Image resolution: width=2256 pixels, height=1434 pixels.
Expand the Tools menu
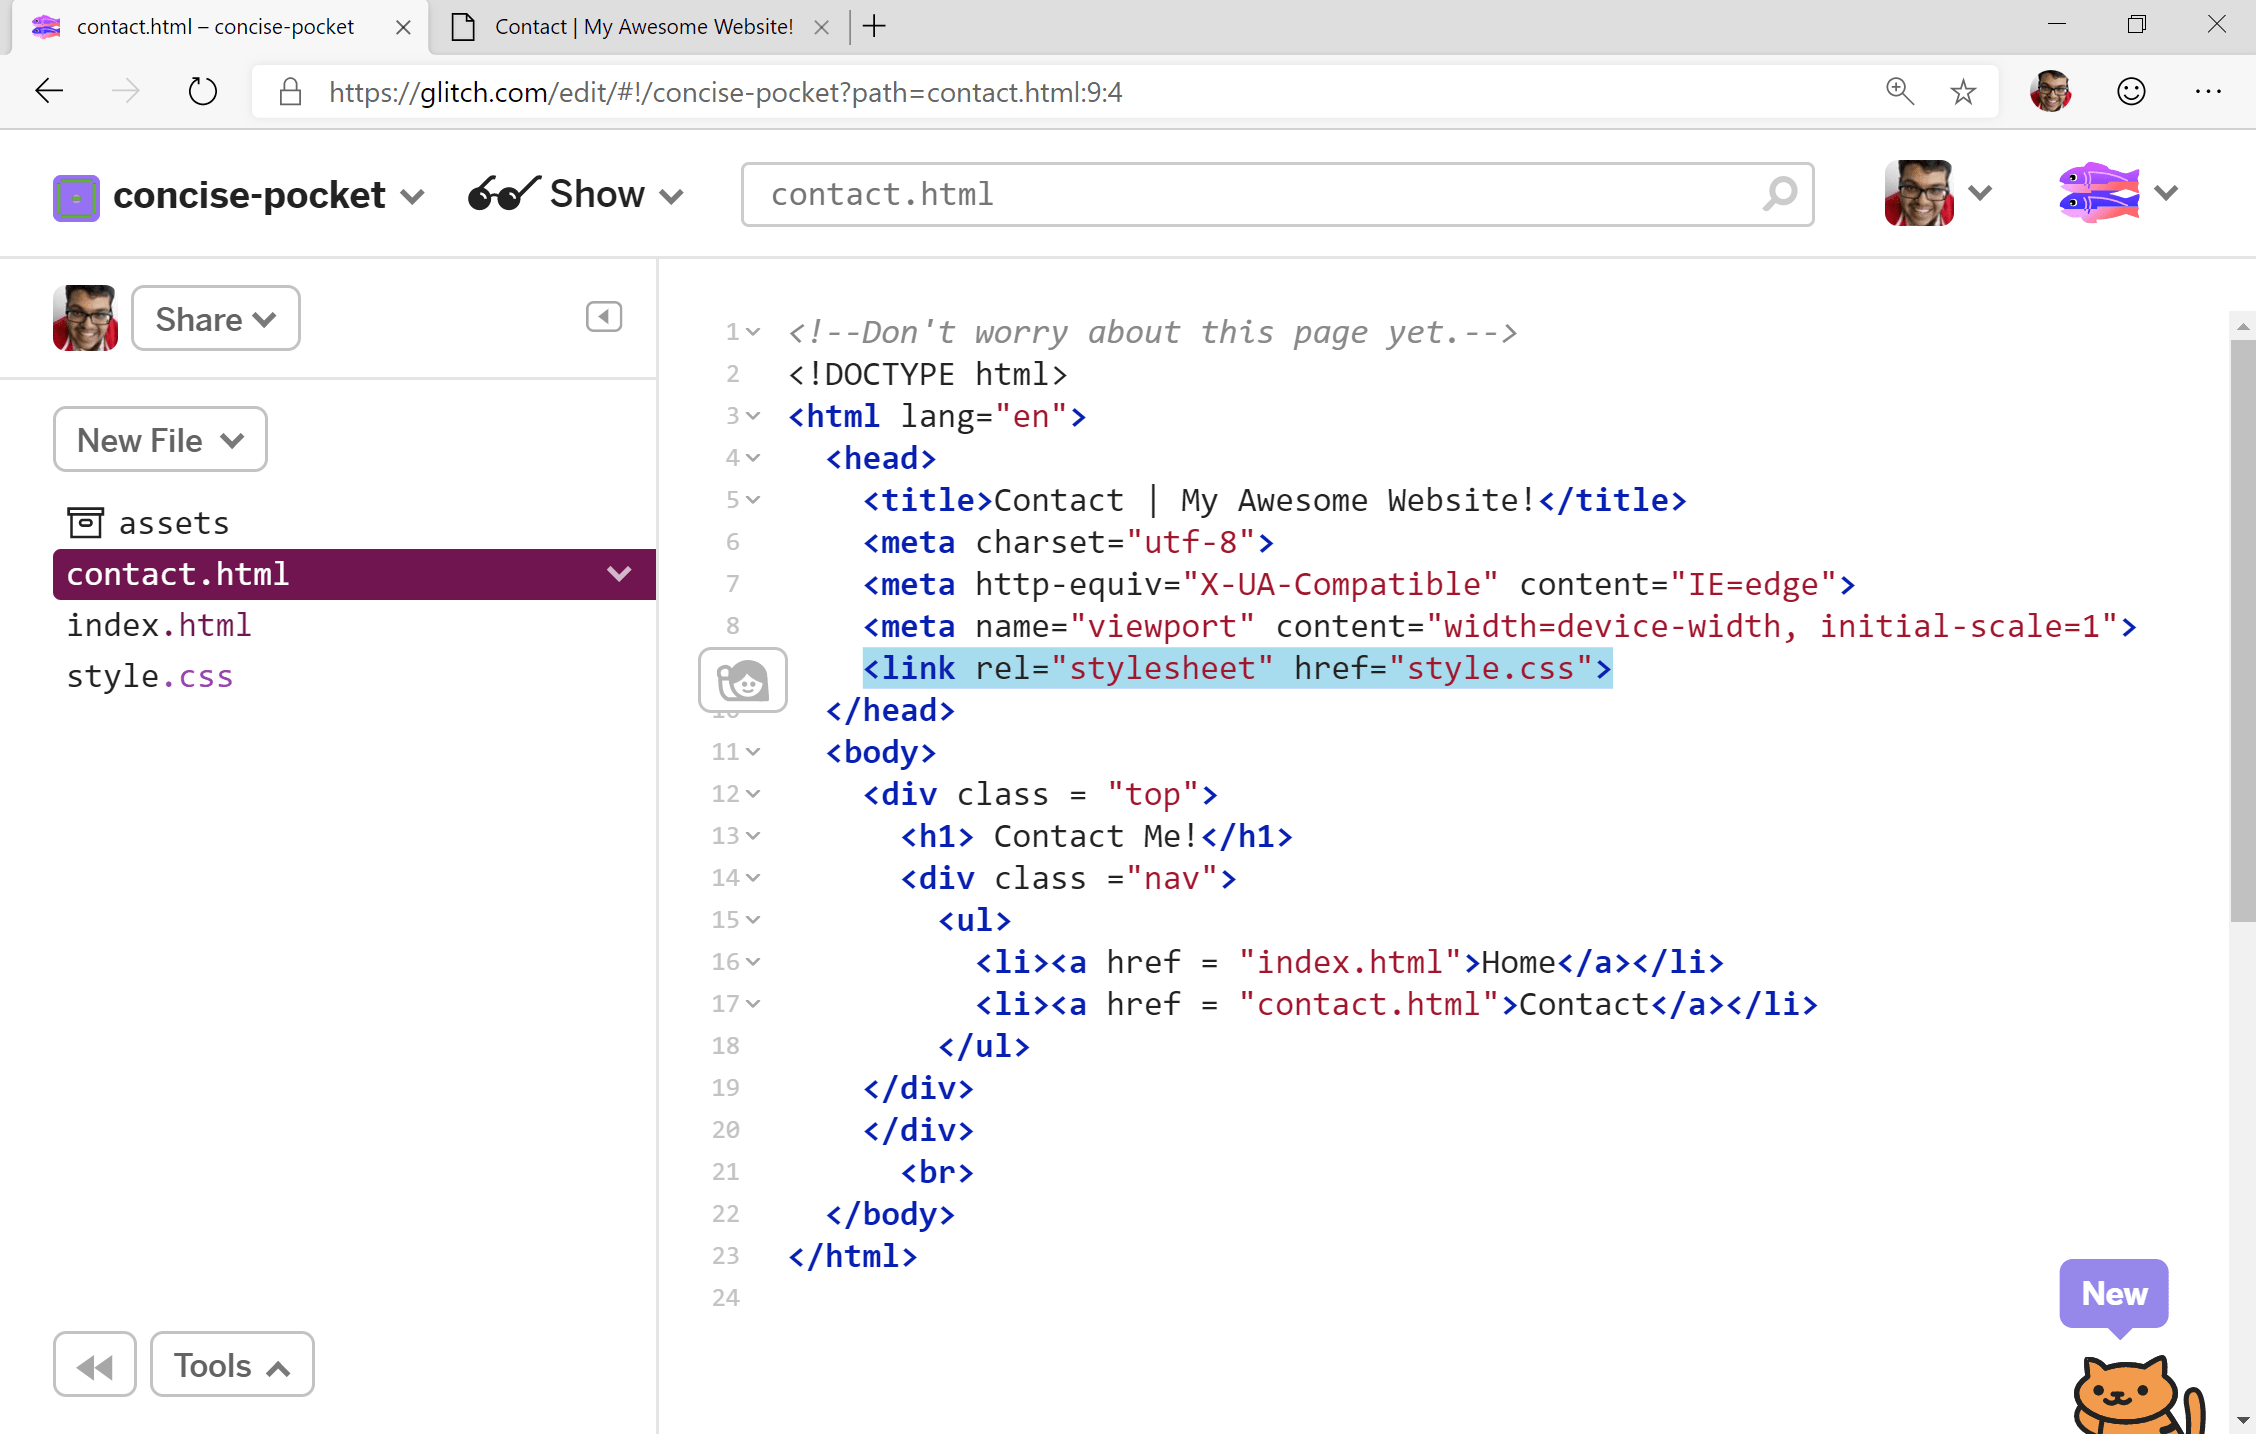232,1365
